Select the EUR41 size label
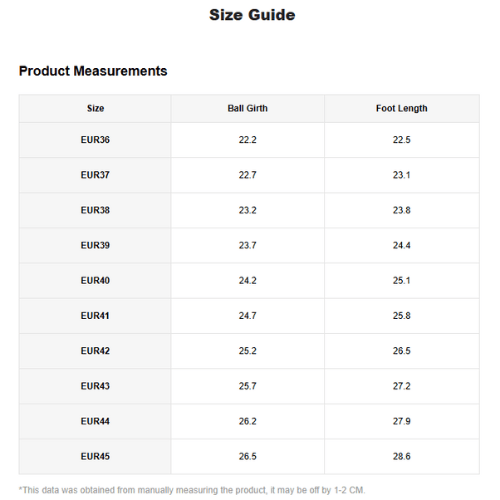 [x=95, y=316]
